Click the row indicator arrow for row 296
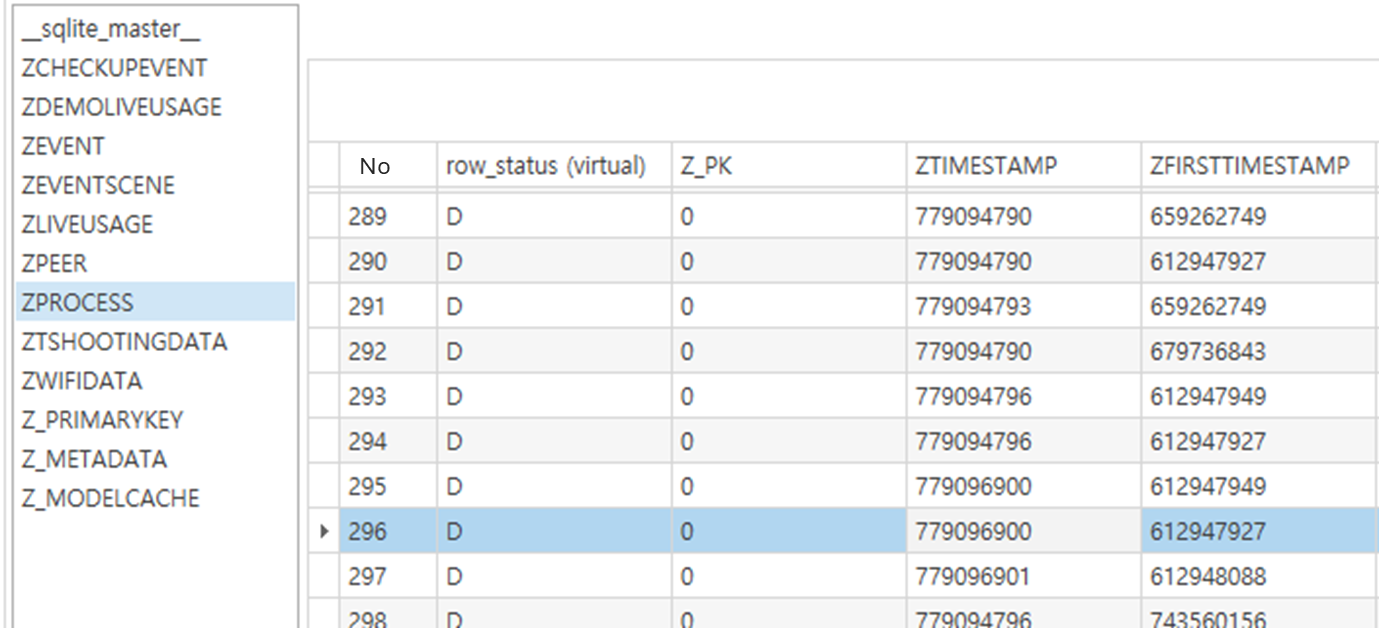Image resolution: width=1379 pixels, height=628 pixels. coord(324,532)
